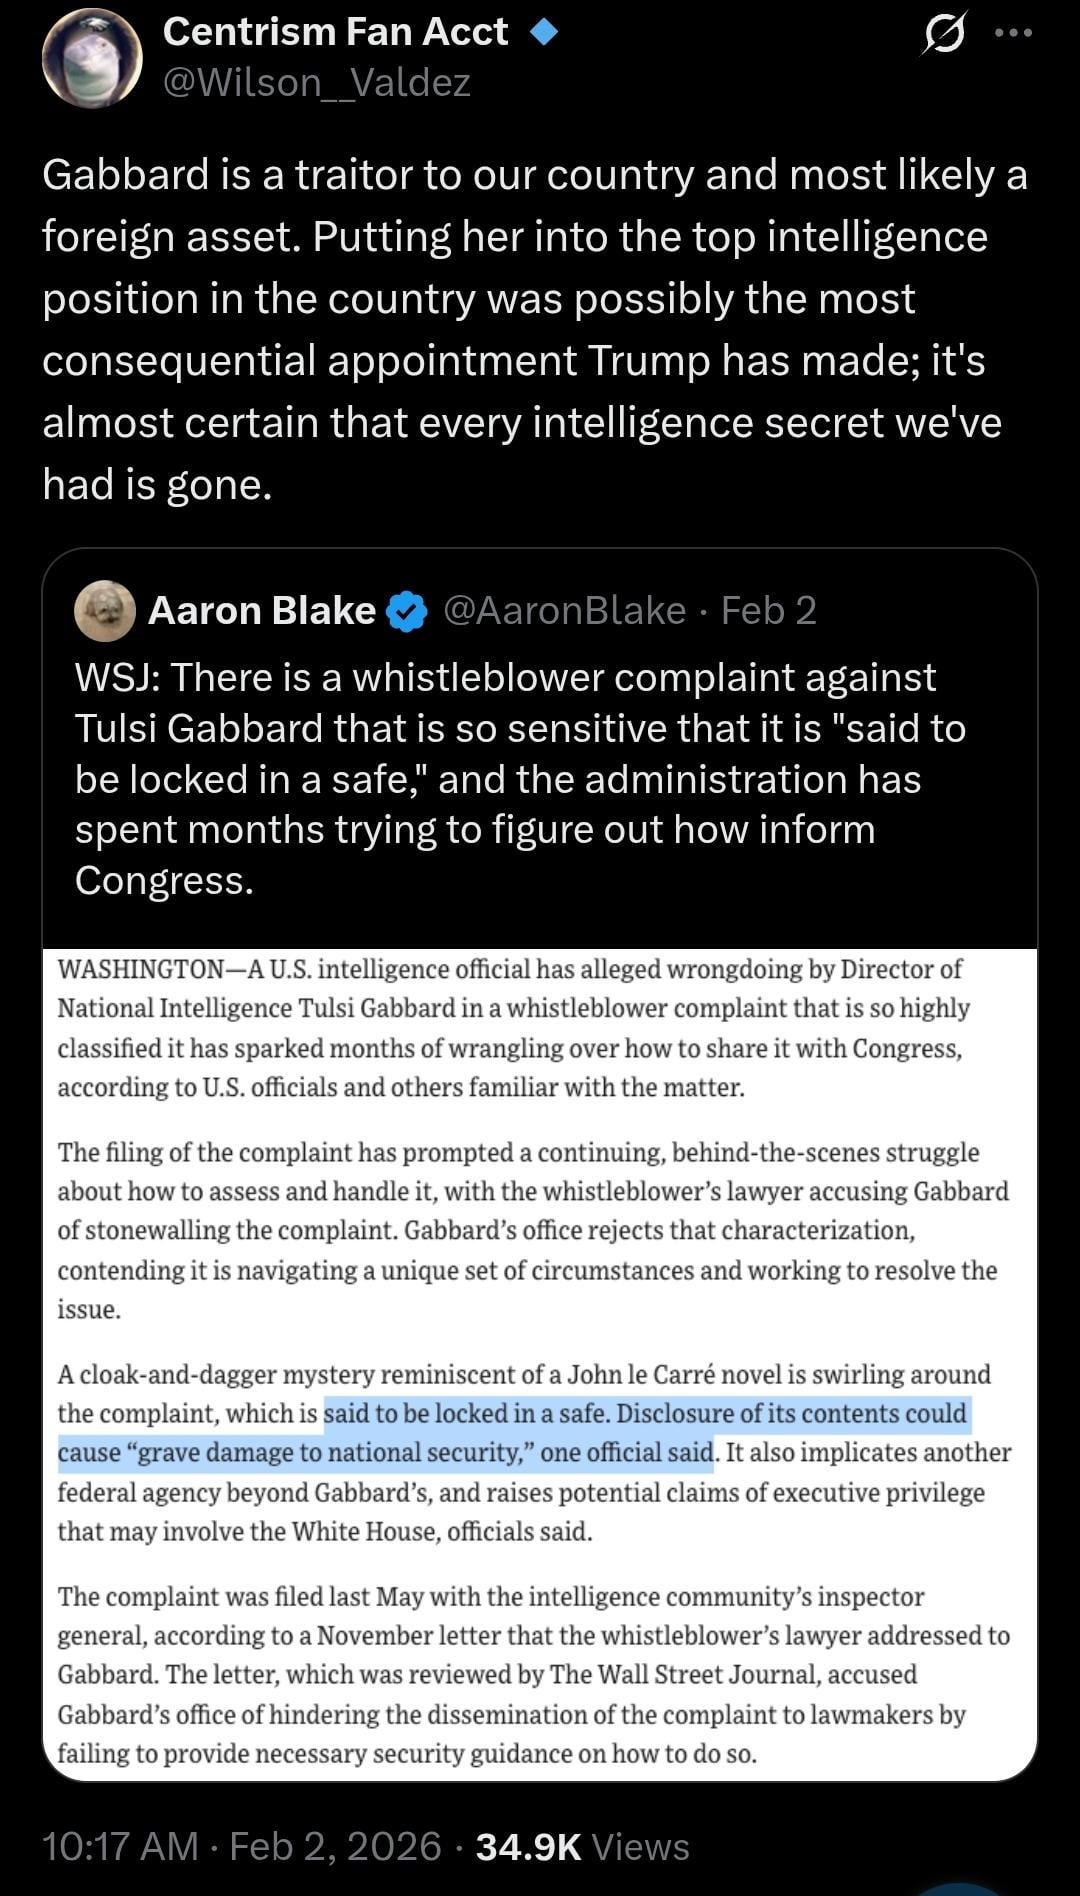The width and height of the screenshot is (1080, 1896).
Task: Open the Centrism Fan Acct display name
Action: coord(335,32)
